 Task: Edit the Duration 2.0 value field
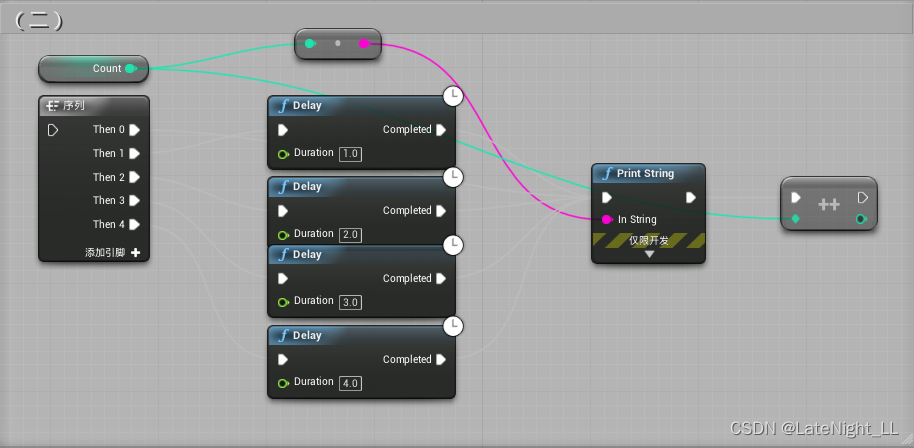pos(350,235)
